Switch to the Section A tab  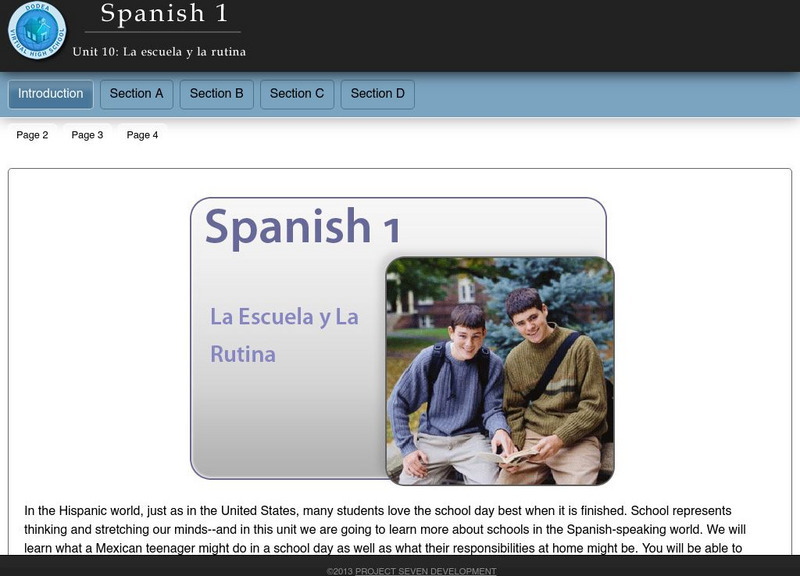pyautogui.click(x=136, y=94)
